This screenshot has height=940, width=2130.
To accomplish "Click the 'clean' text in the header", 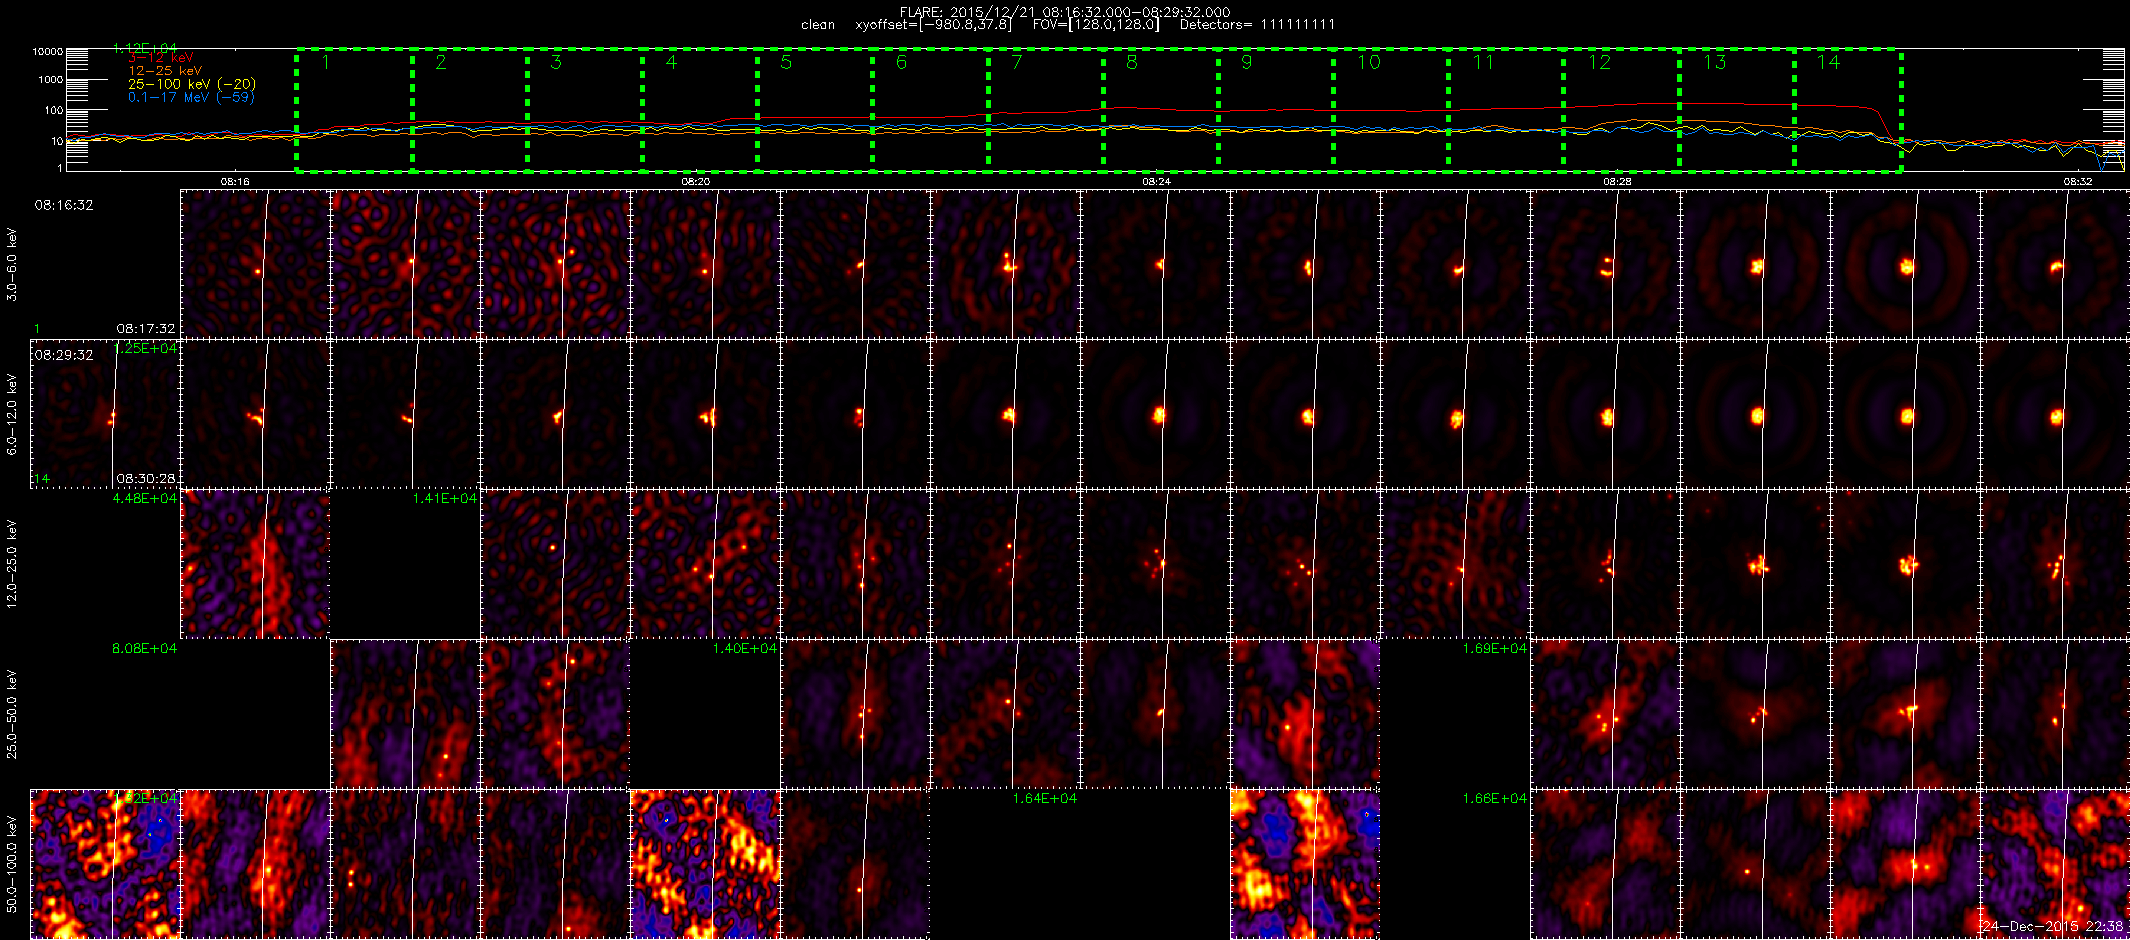I will tap(818, 25).
